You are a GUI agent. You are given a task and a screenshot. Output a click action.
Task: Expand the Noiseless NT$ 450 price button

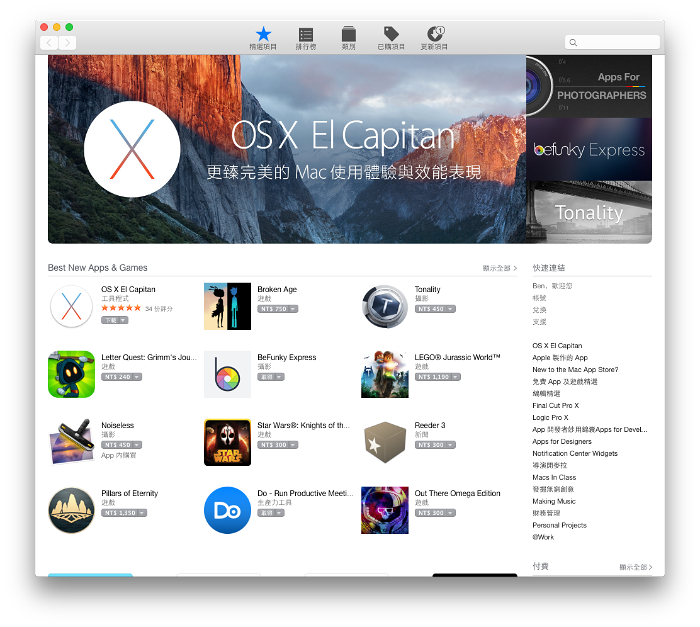[x=121, y=445]
